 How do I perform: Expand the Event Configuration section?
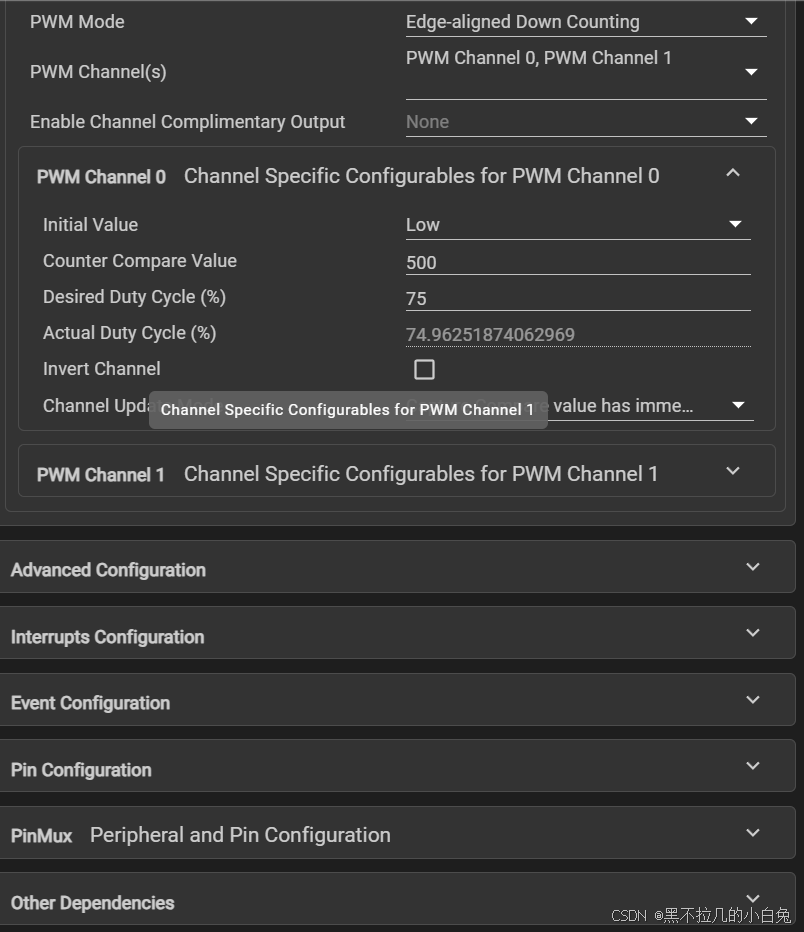click(752, 699)
